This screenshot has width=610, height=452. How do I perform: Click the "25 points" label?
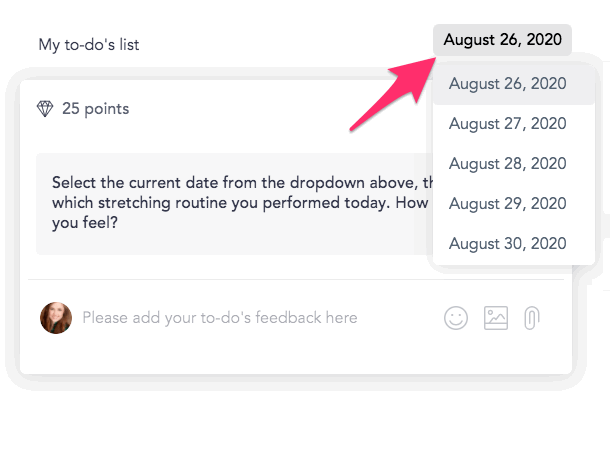click(x=95, y=109)
